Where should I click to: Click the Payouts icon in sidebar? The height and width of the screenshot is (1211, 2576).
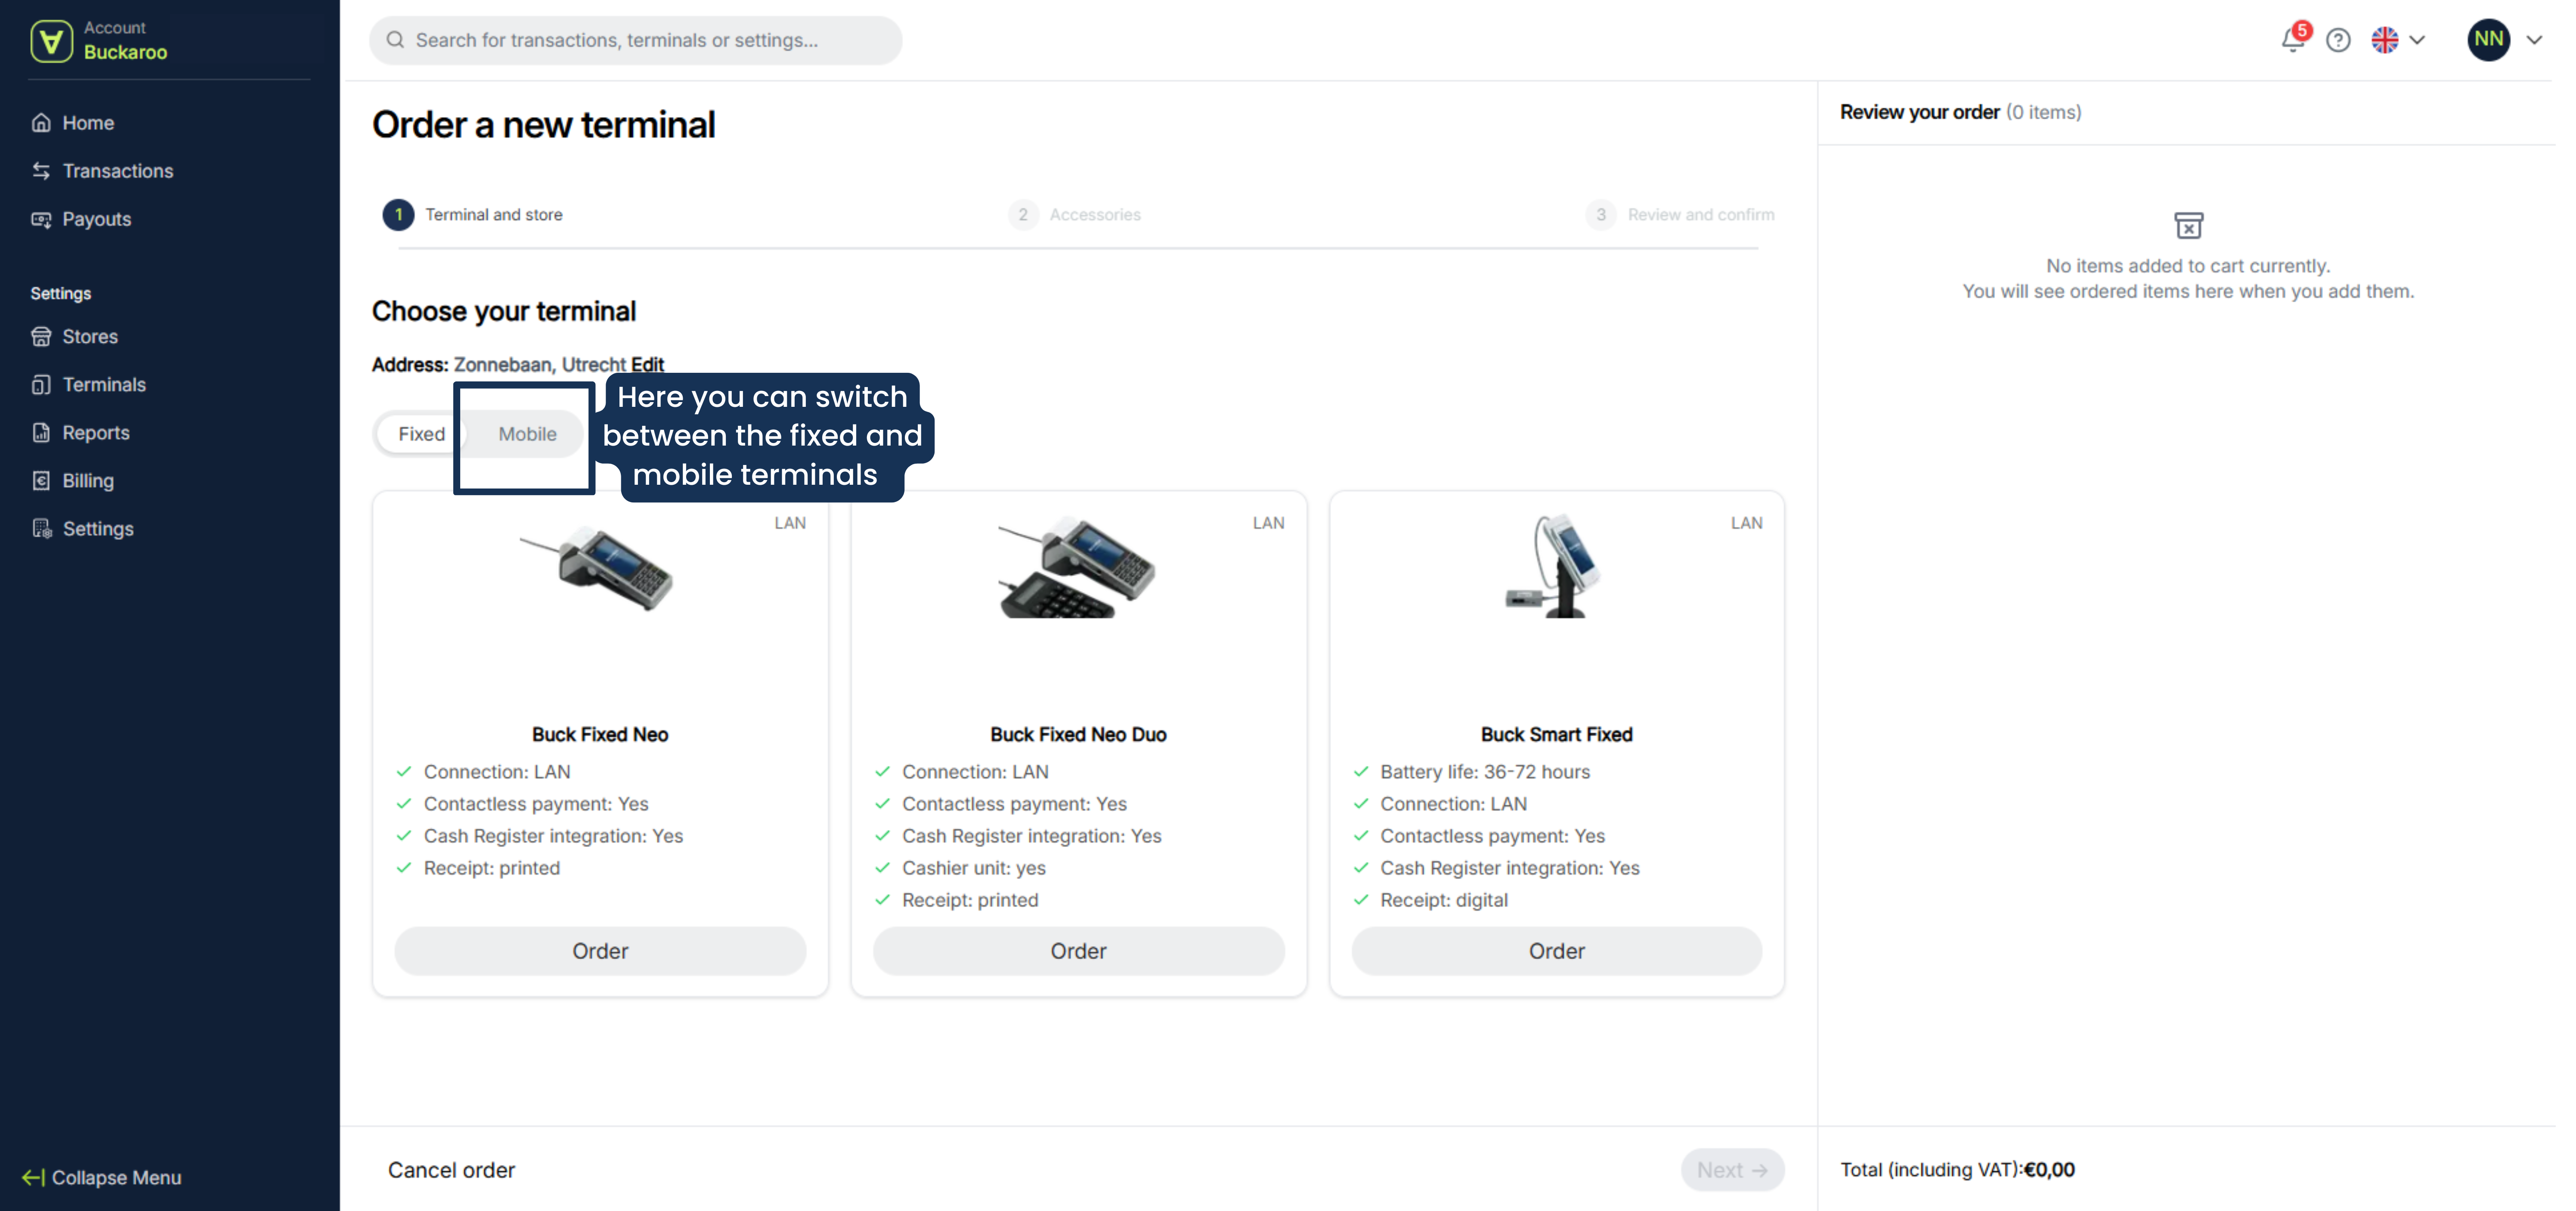[x=41, y=219]
